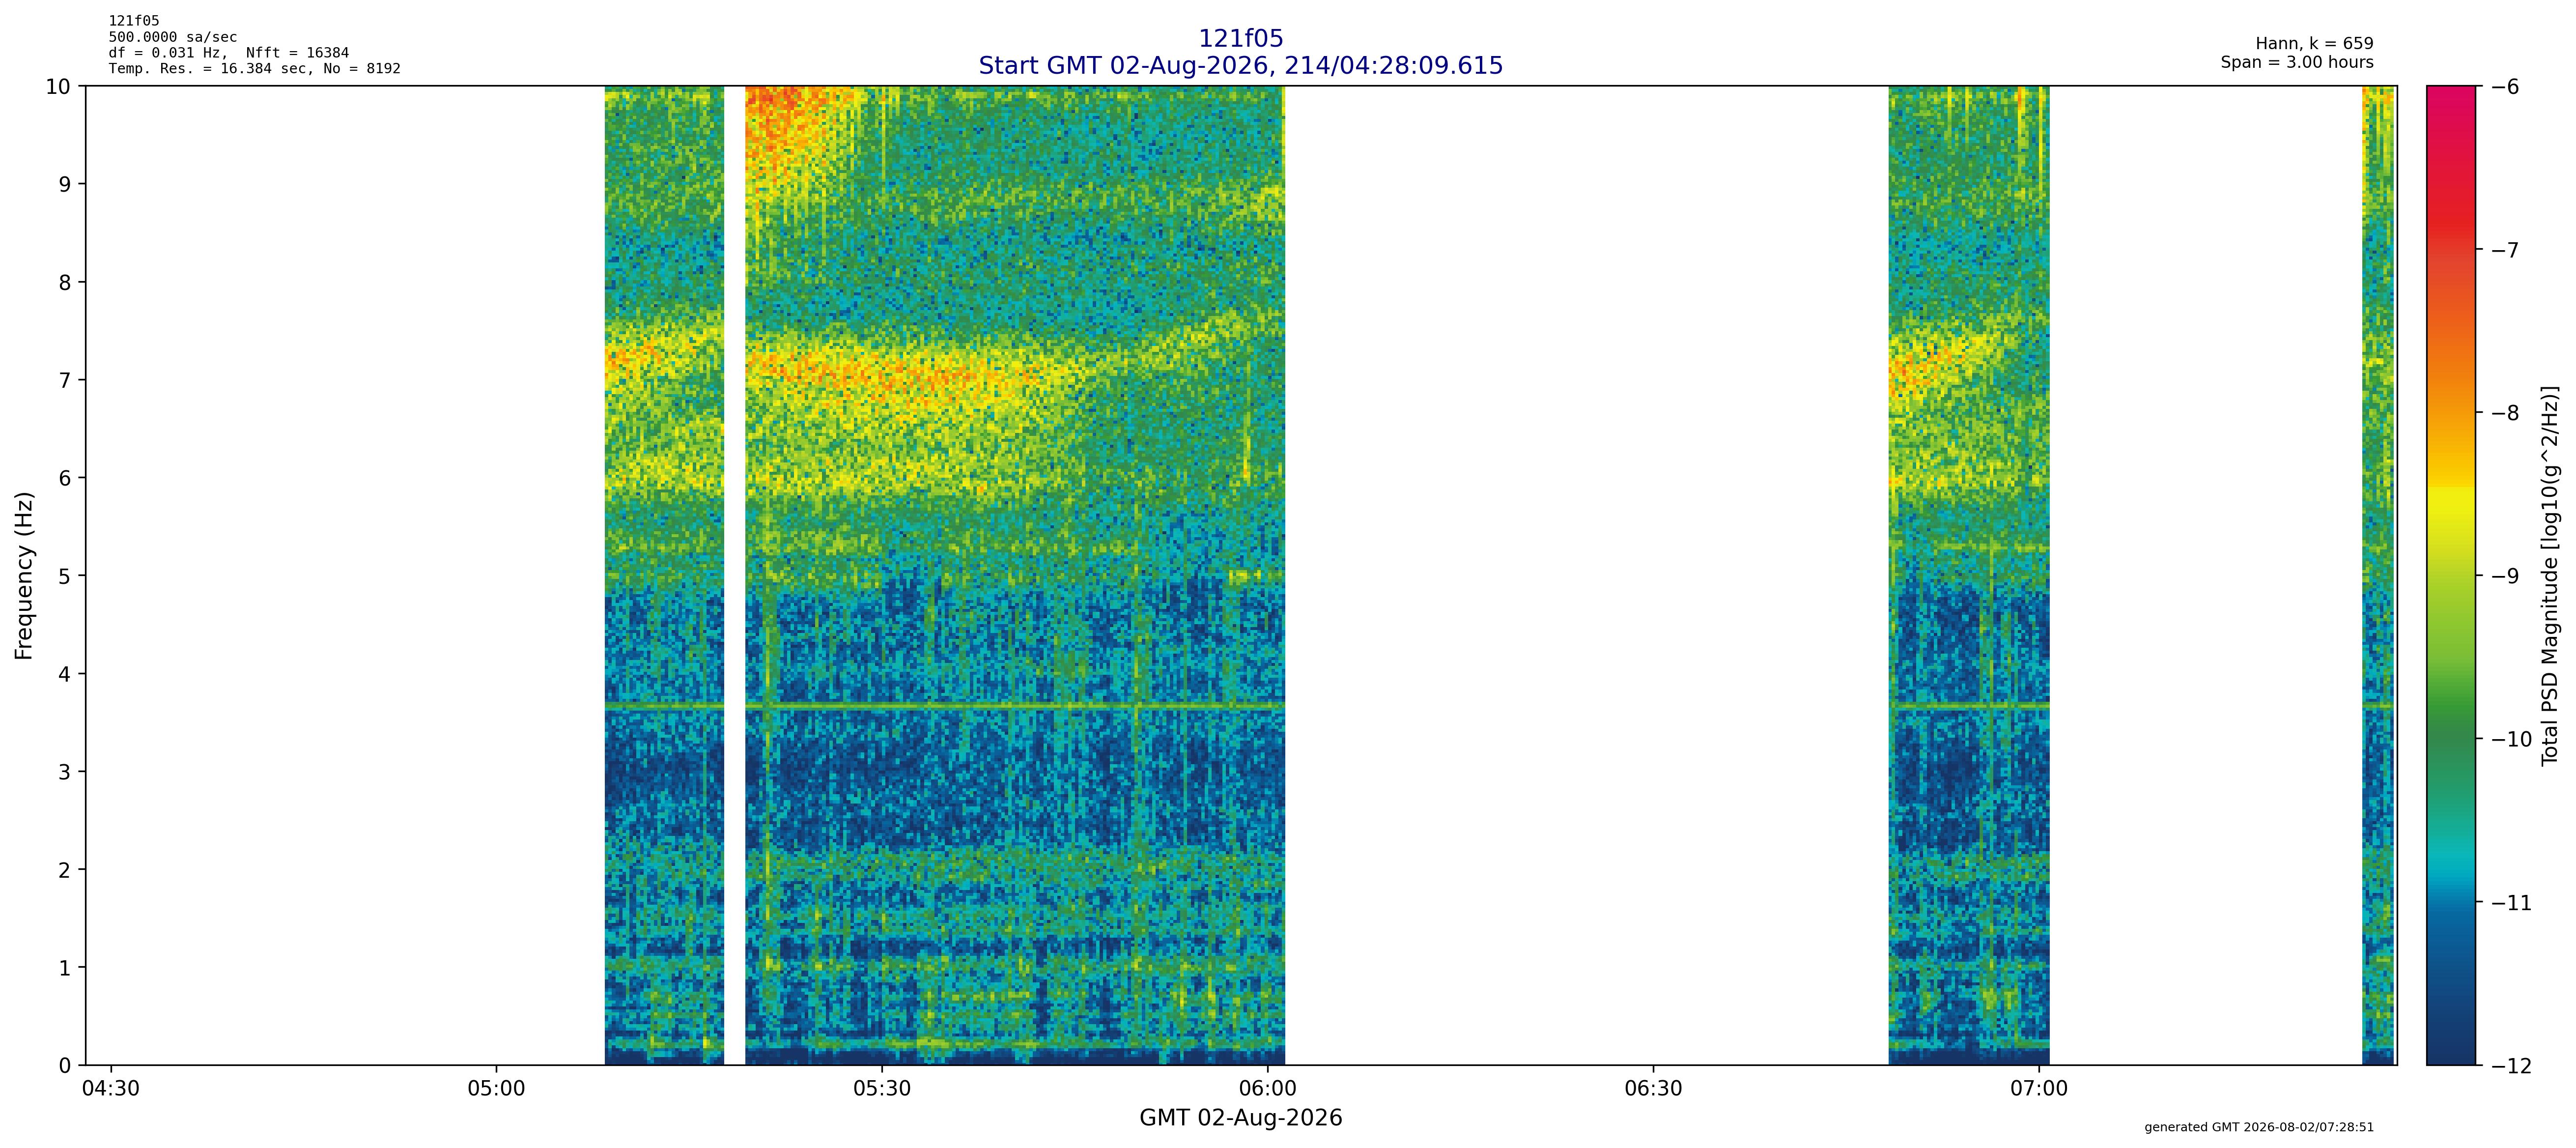Click the 10 Hz frequency tick label
2576x1148 pixels.
tap(58, 87)
